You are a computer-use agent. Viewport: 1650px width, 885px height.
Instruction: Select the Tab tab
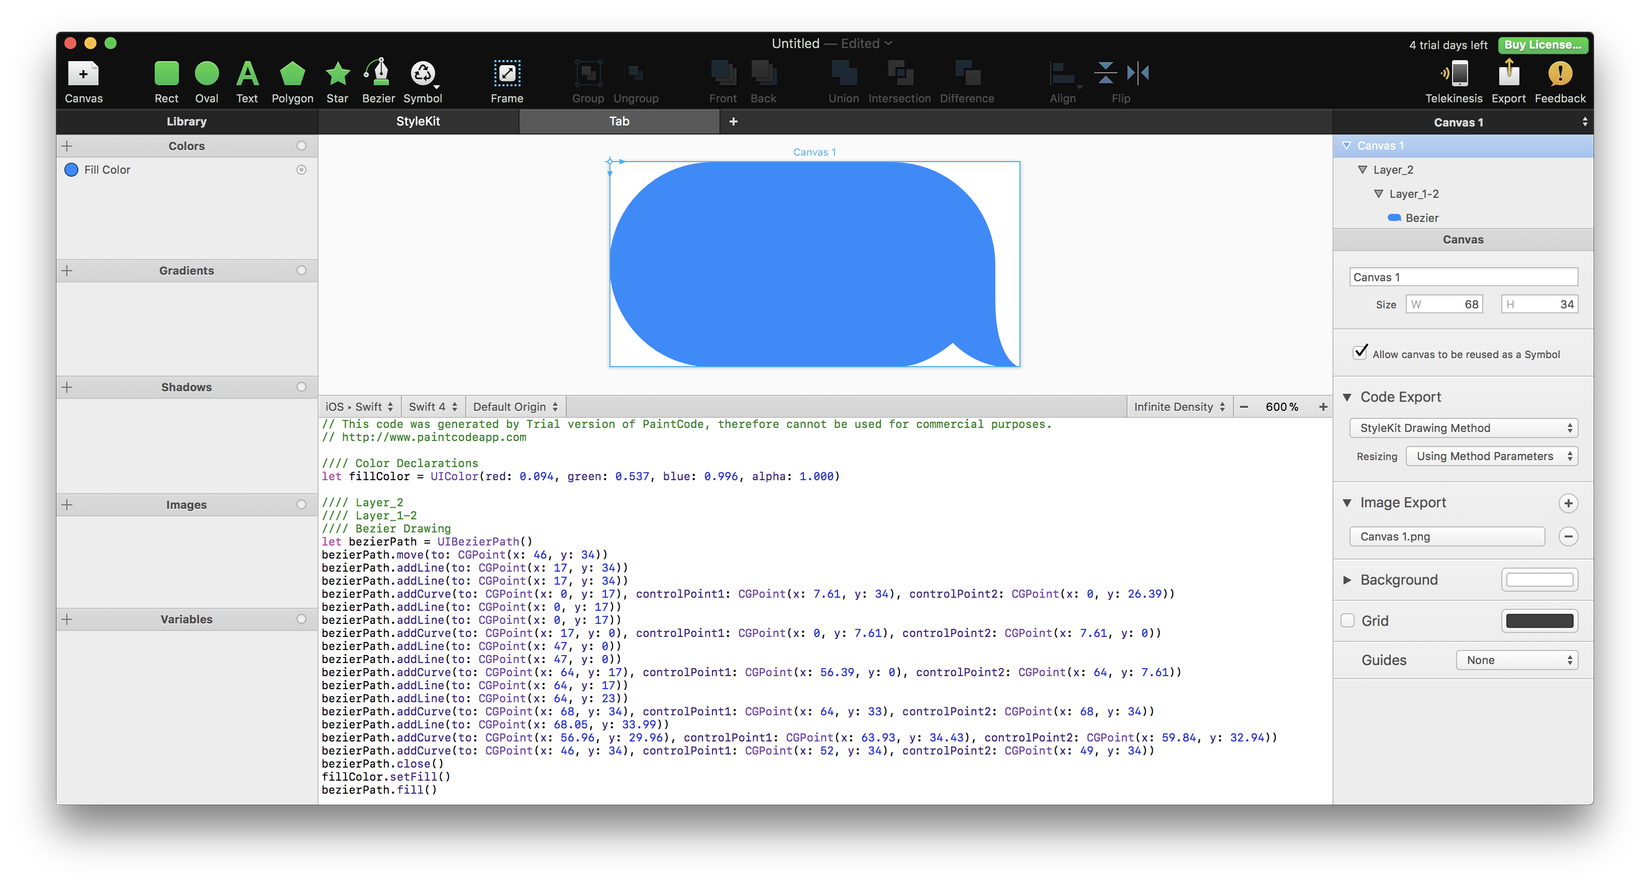point(619,121)
